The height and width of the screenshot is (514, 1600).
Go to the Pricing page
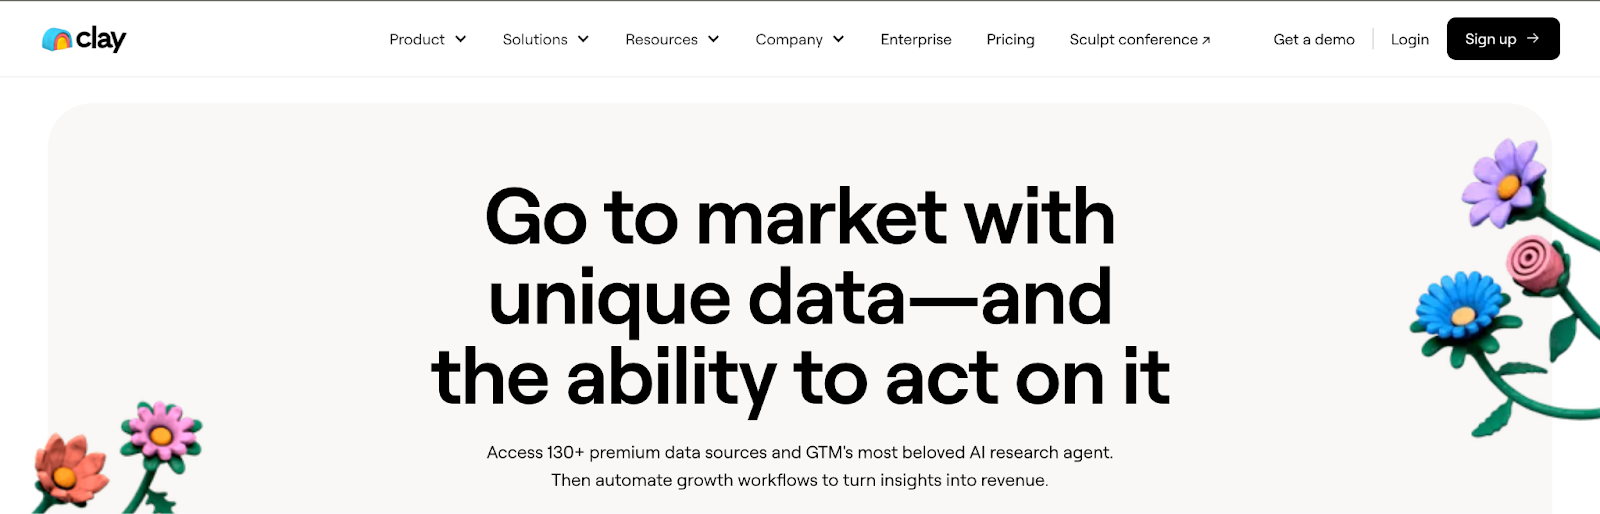pos(1010,39)
